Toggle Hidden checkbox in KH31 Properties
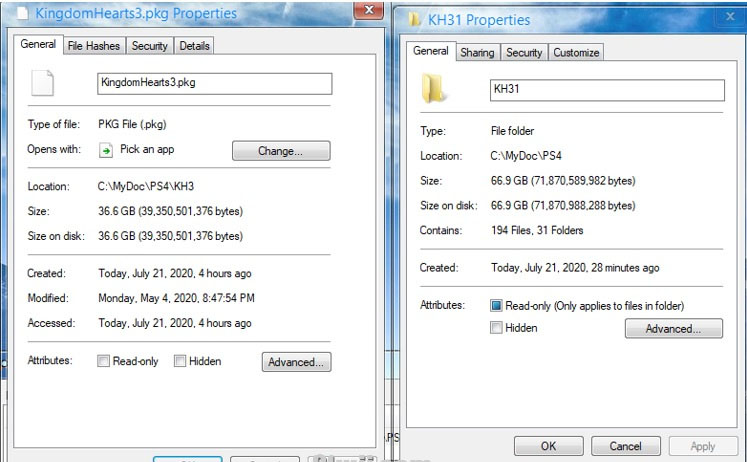Viewport: 747px width, 462px height. pyautogui.click(x=496, y=328)
